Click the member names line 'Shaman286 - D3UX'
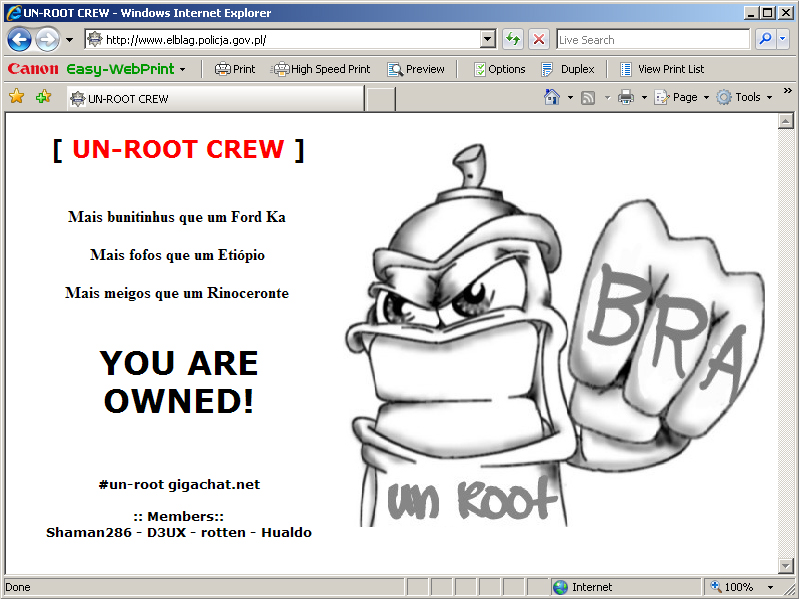 click(116, 533)
